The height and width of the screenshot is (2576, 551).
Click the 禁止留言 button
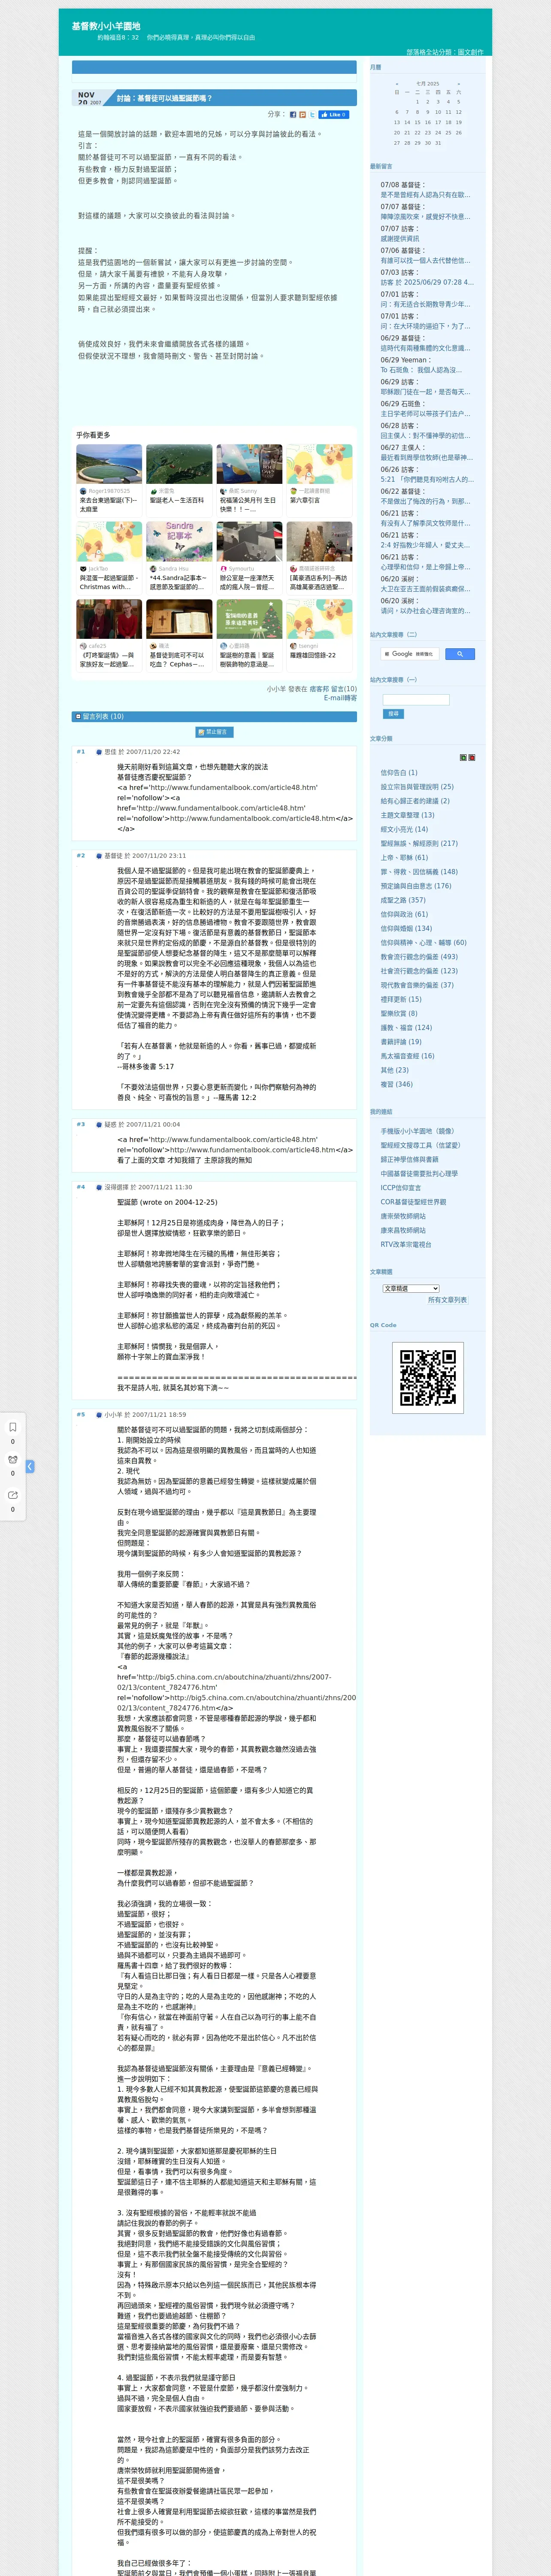(x=214, y=732)
